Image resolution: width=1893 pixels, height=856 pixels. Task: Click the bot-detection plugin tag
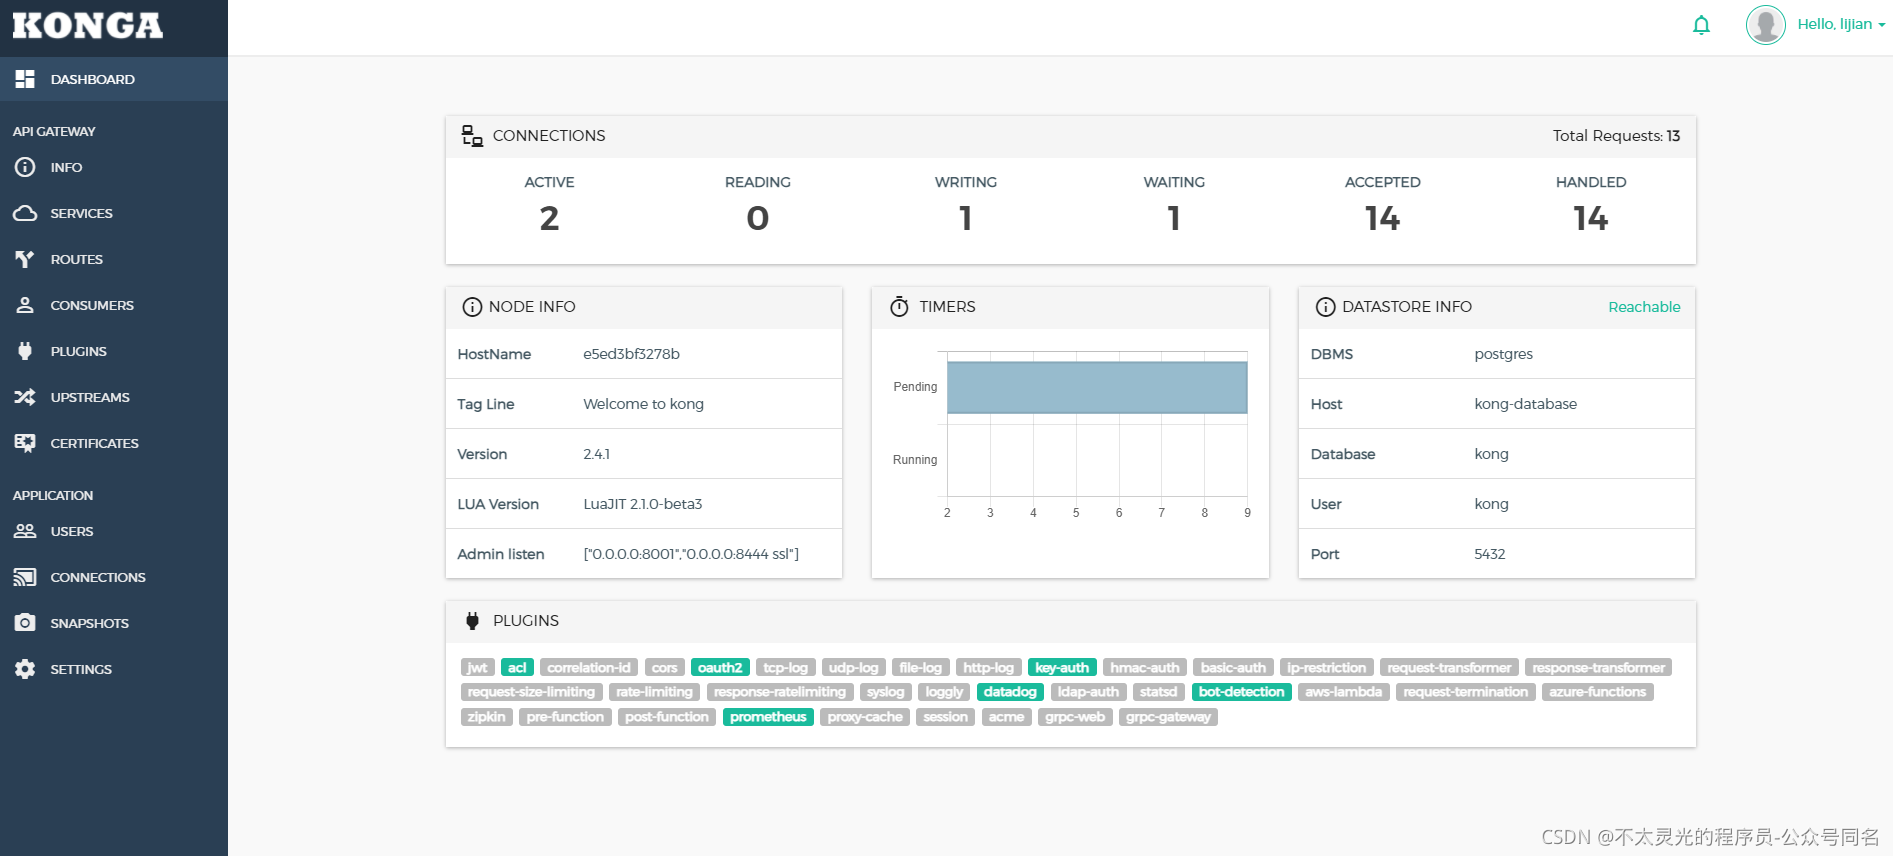pyautogui.click(x=1241, y=692)
